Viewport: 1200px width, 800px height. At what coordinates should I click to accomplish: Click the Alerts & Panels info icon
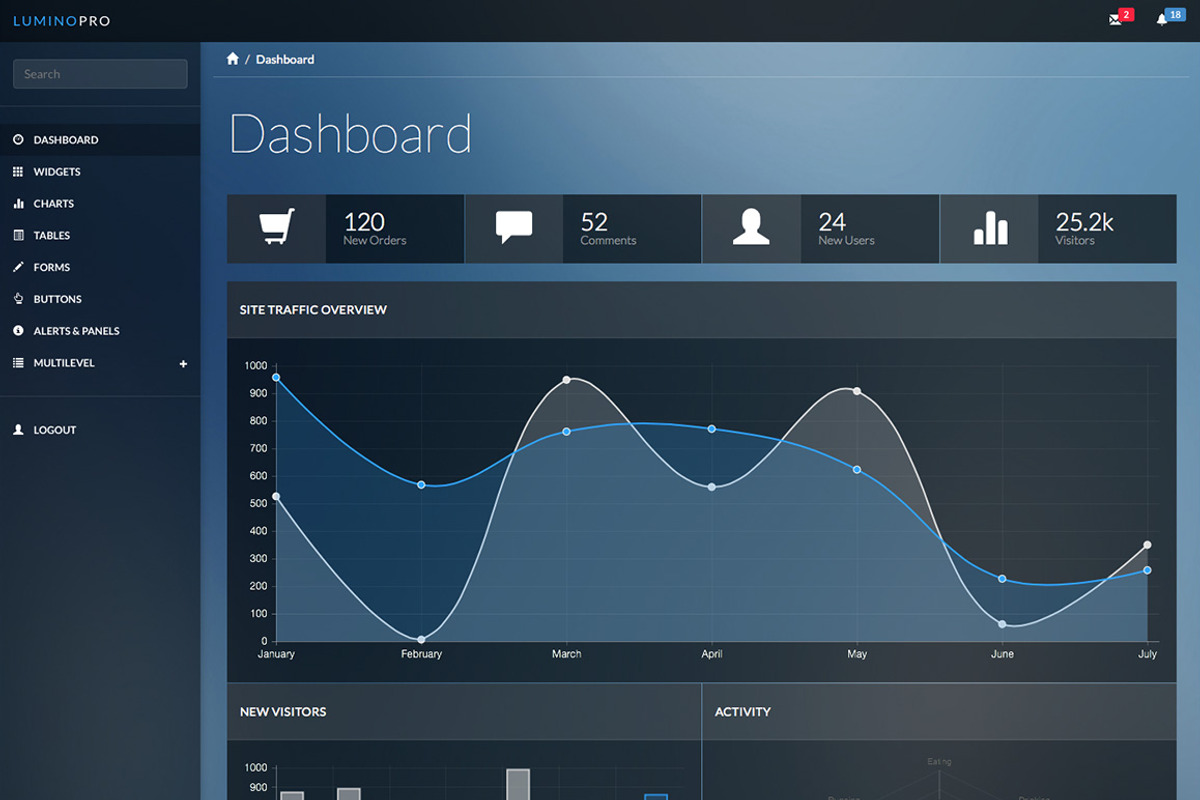(x=17, y=331)
